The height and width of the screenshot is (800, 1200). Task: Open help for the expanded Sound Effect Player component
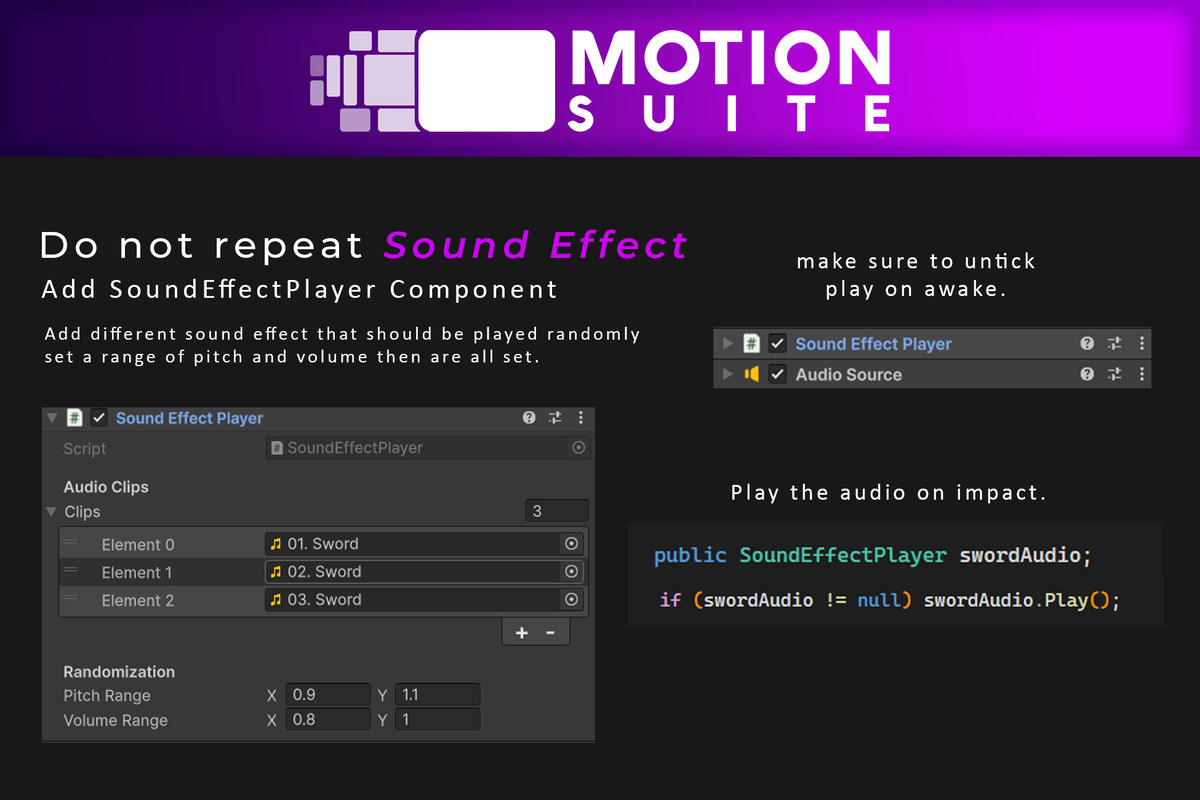[529, 418]
